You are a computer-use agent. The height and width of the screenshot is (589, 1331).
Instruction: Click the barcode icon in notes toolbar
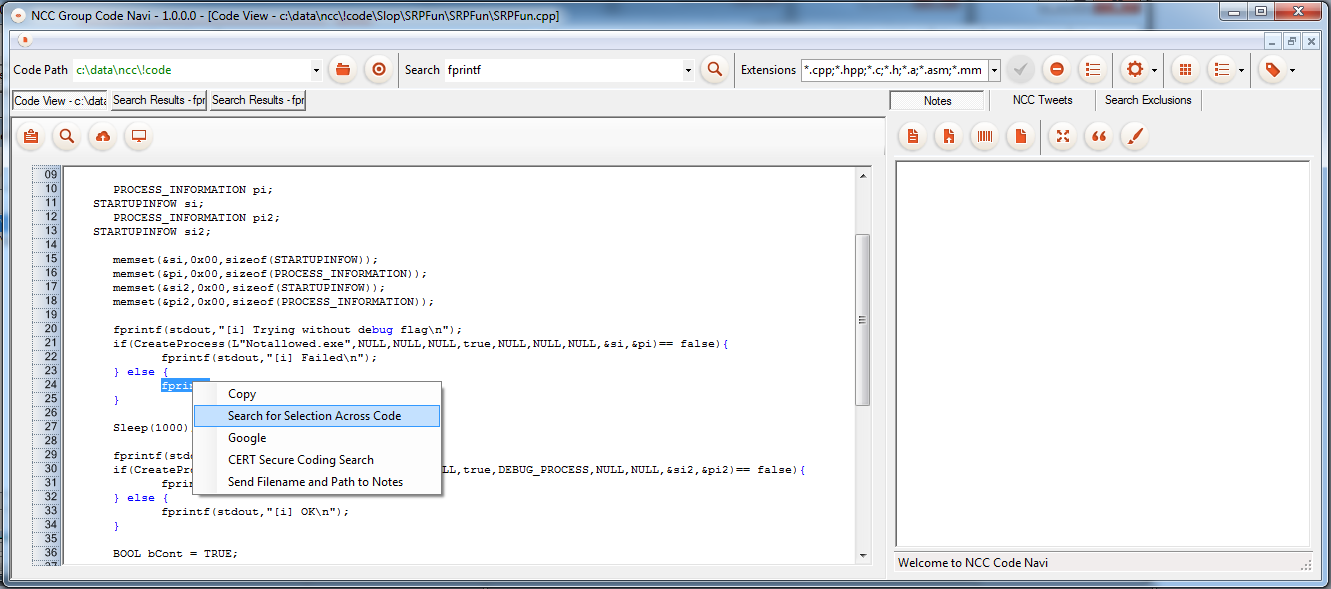tap(985, 137)
